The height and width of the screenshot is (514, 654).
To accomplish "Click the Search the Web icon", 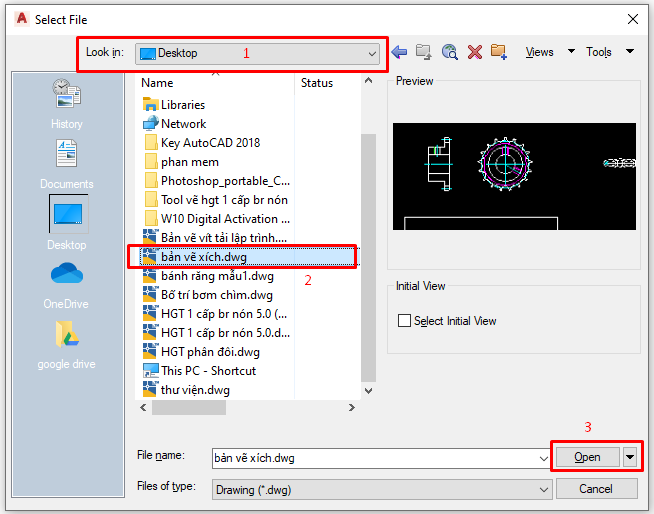I will 449,52.
